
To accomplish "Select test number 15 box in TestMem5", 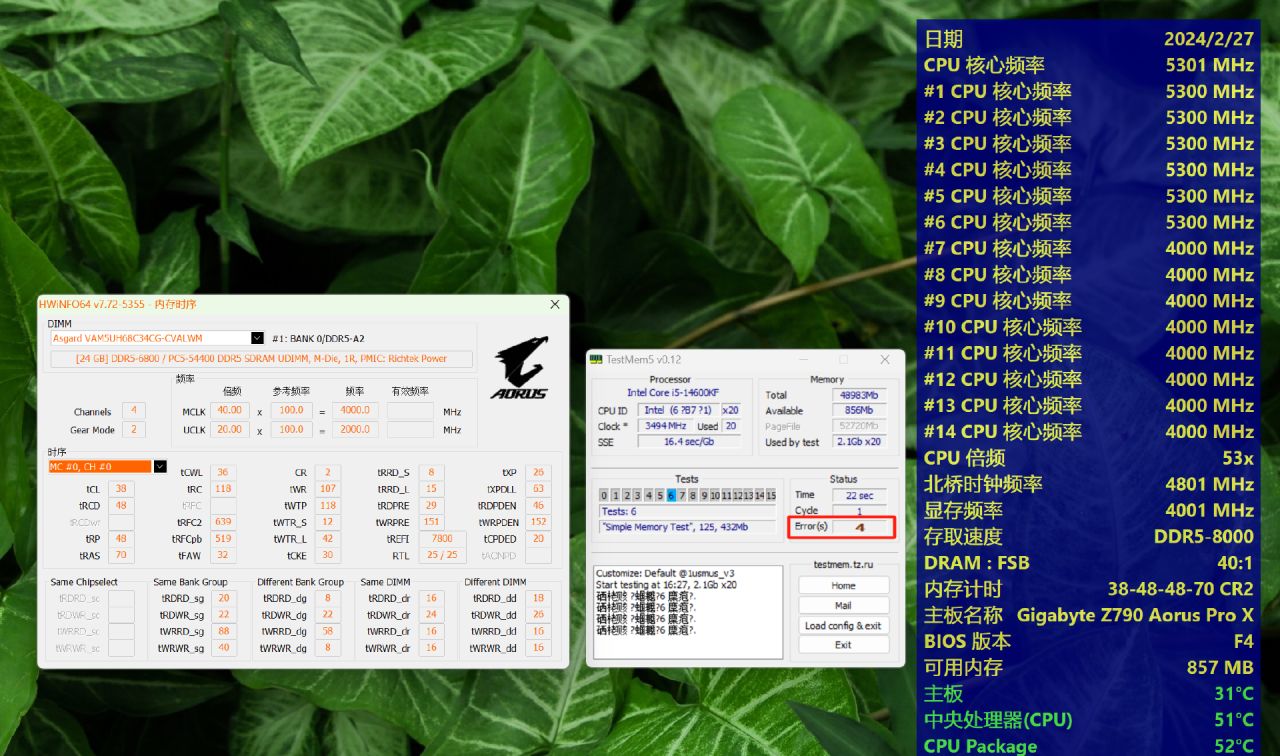I will (x=771, y=495).
